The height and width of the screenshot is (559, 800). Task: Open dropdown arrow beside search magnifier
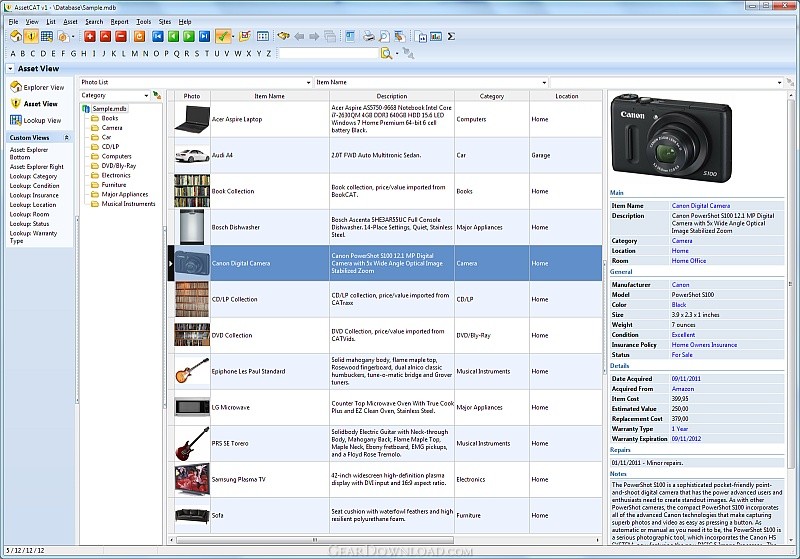point(396,53)
